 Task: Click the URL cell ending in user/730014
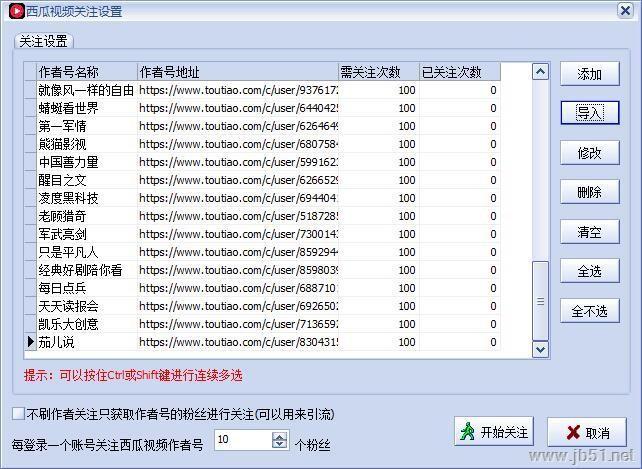(238, 234)
